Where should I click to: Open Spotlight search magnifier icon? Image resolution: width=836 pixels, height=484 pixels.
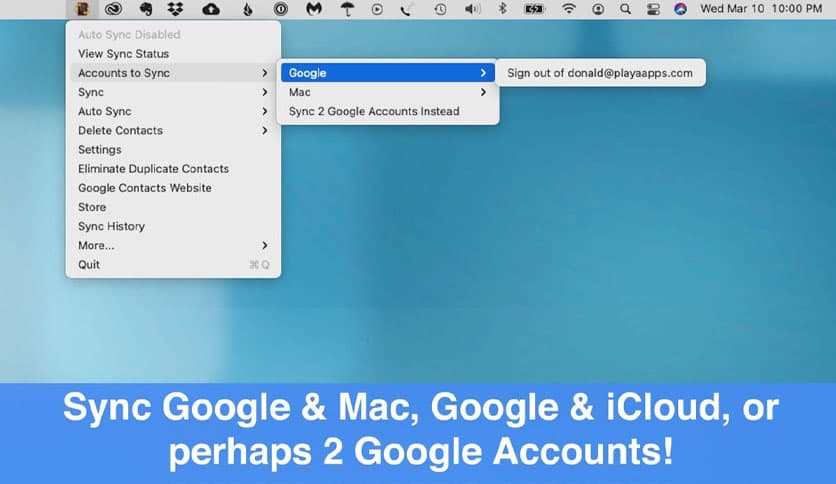pyautogui.click(x=625, y=9)
